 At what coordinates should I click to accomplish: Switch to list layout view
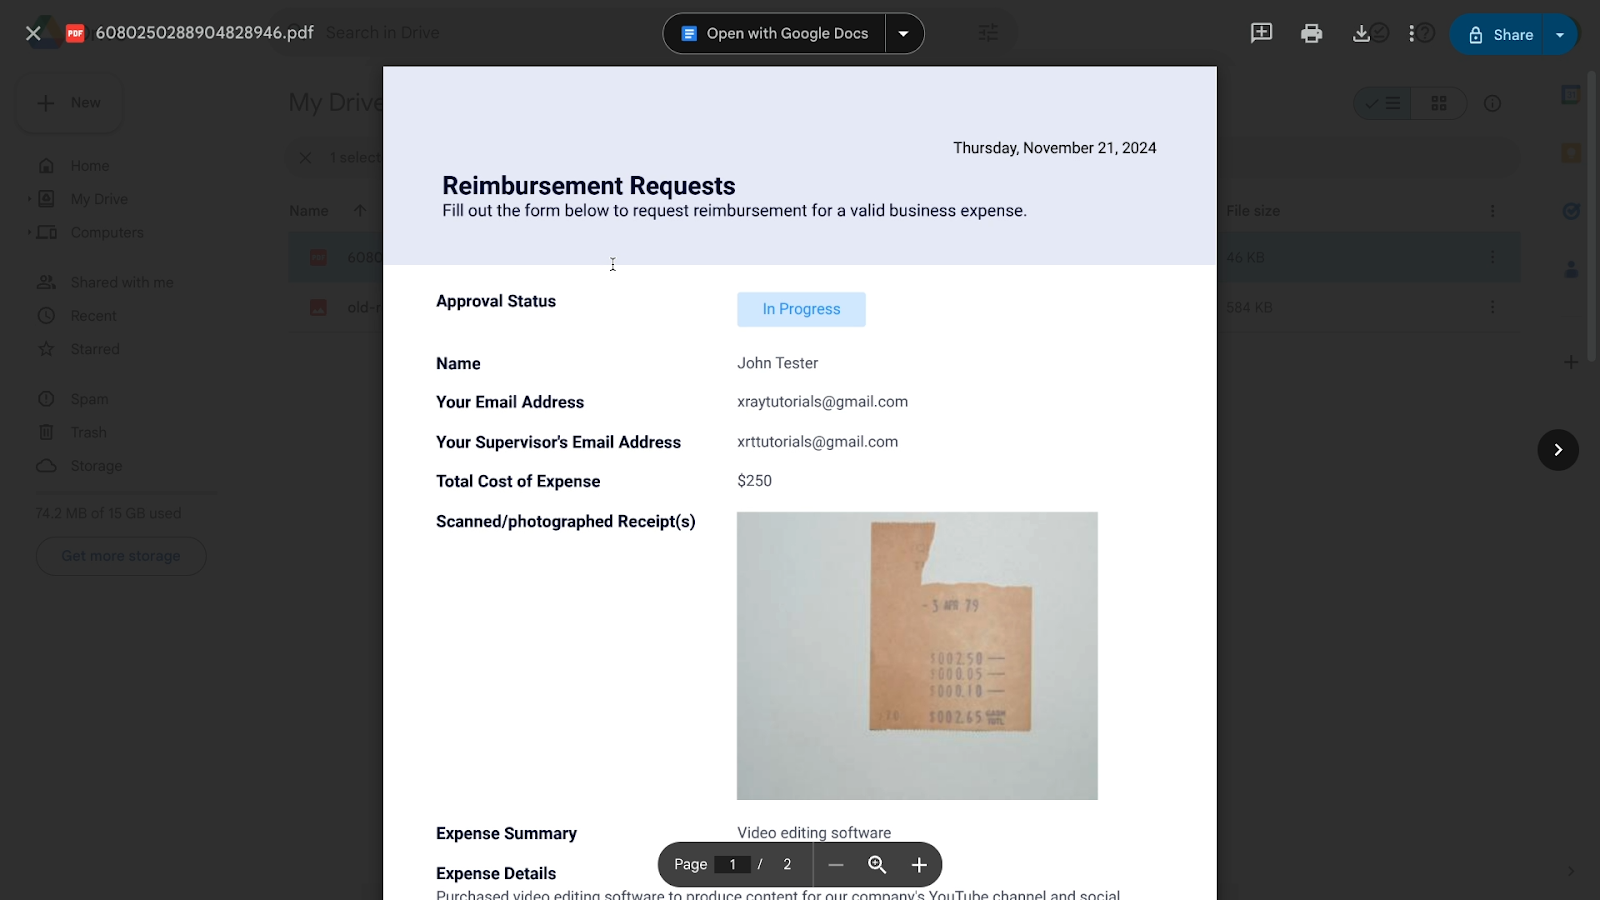[1382, 103]
